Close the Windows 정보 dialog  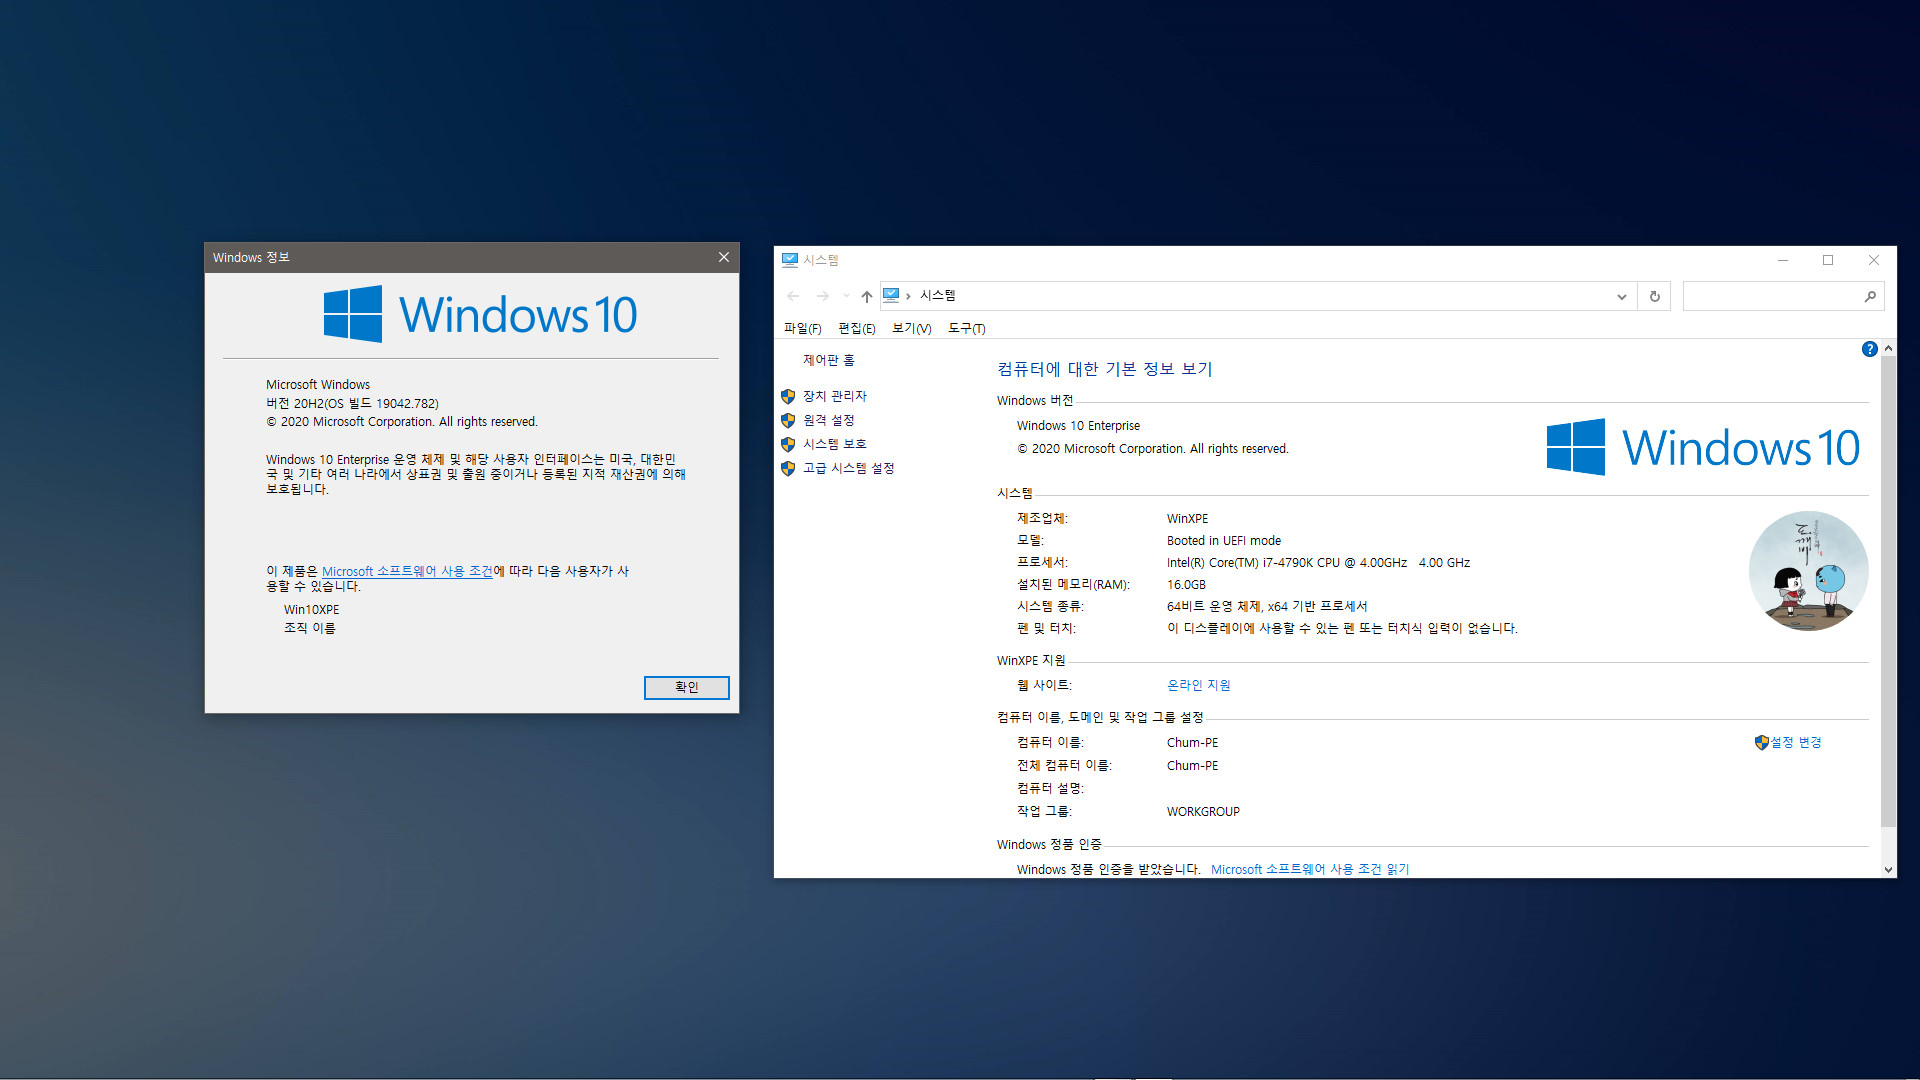click(x=723, y=257)
